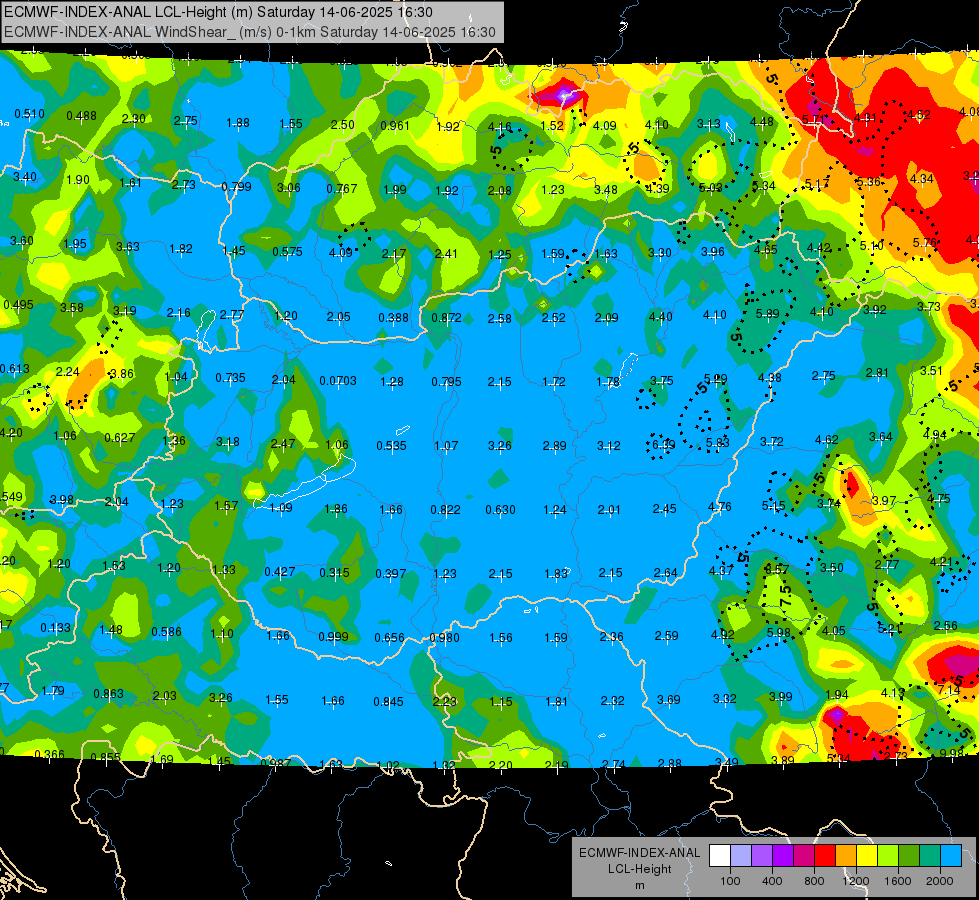This screenshot has width=979, height=900.
Task: Click the magenta legend swatch
Action: (804, 856)
